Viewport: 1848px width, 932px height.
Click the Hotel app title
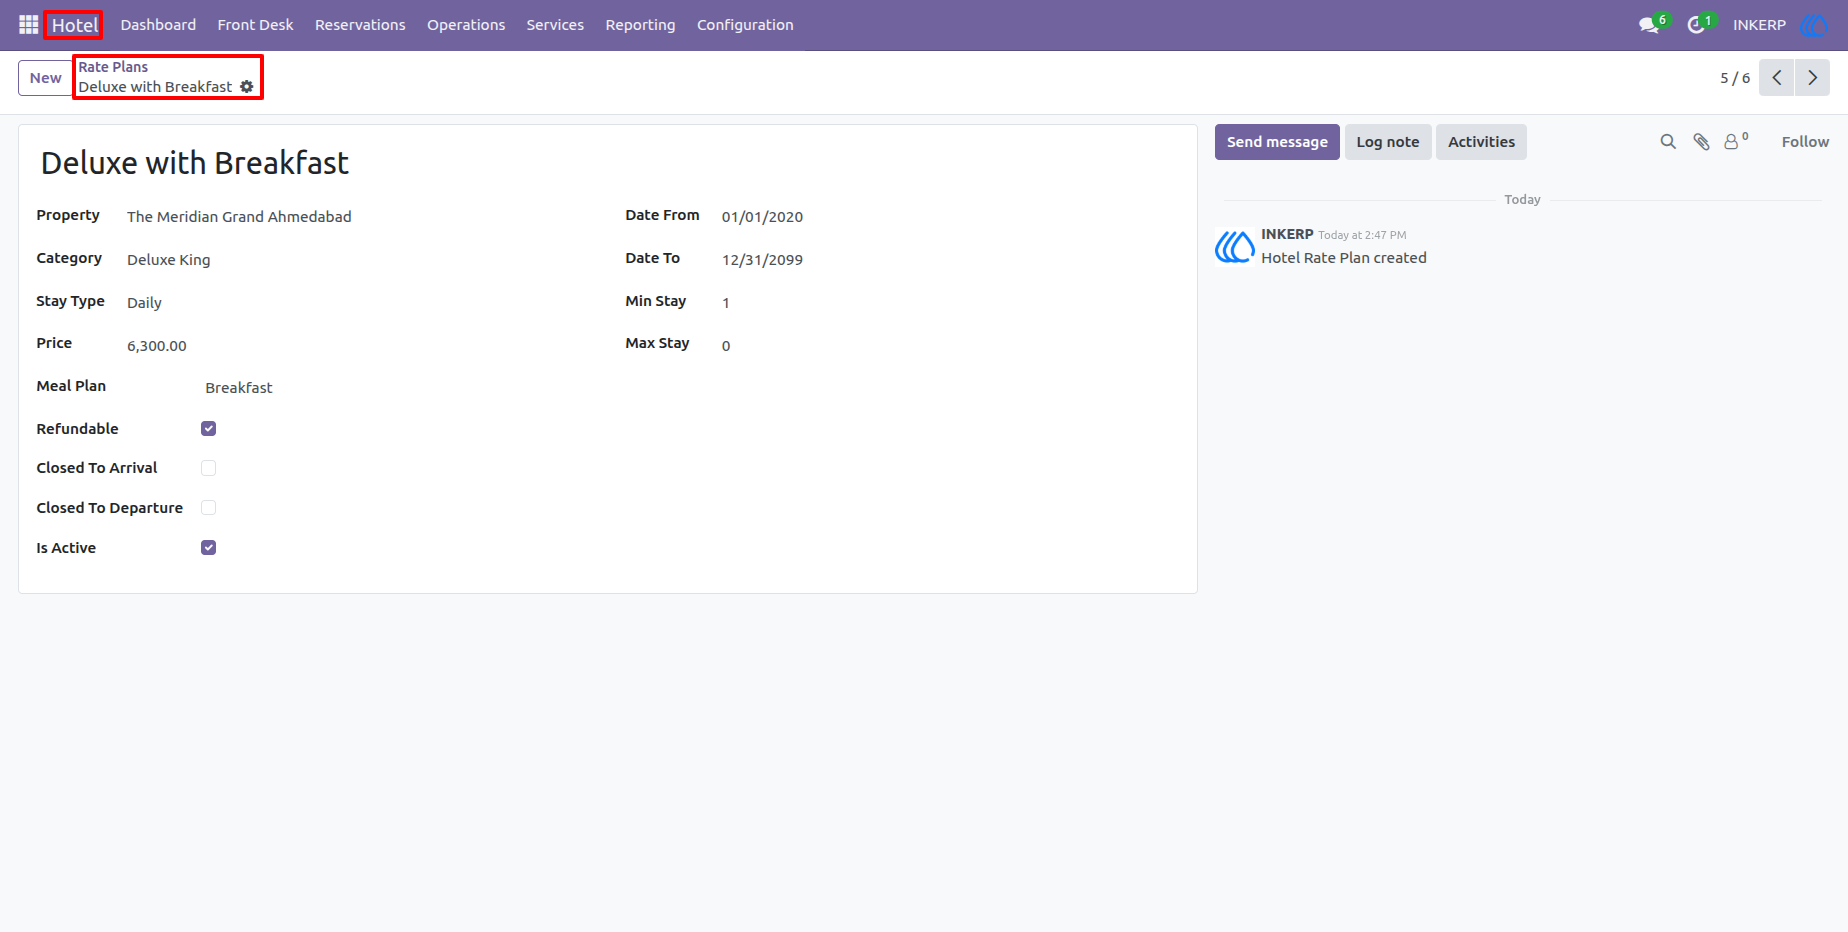pyautogui.click(x=75, y=25)
